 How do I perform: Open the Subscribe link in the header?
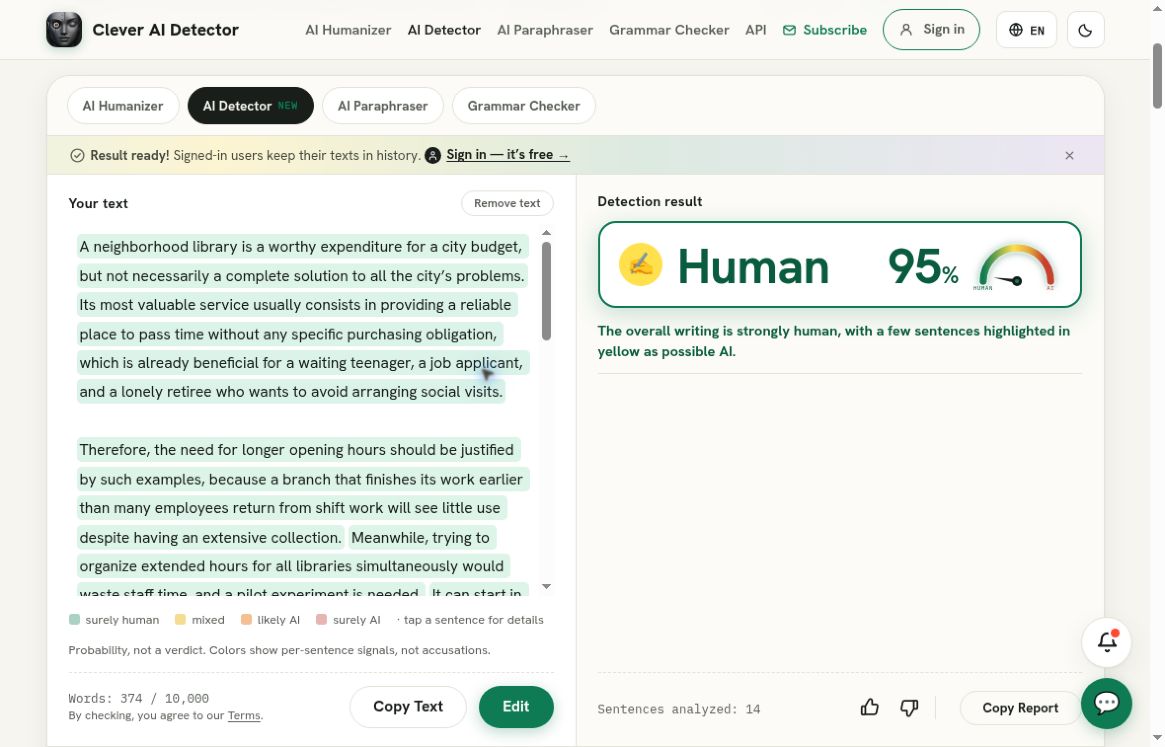click(x=825, y=30)
